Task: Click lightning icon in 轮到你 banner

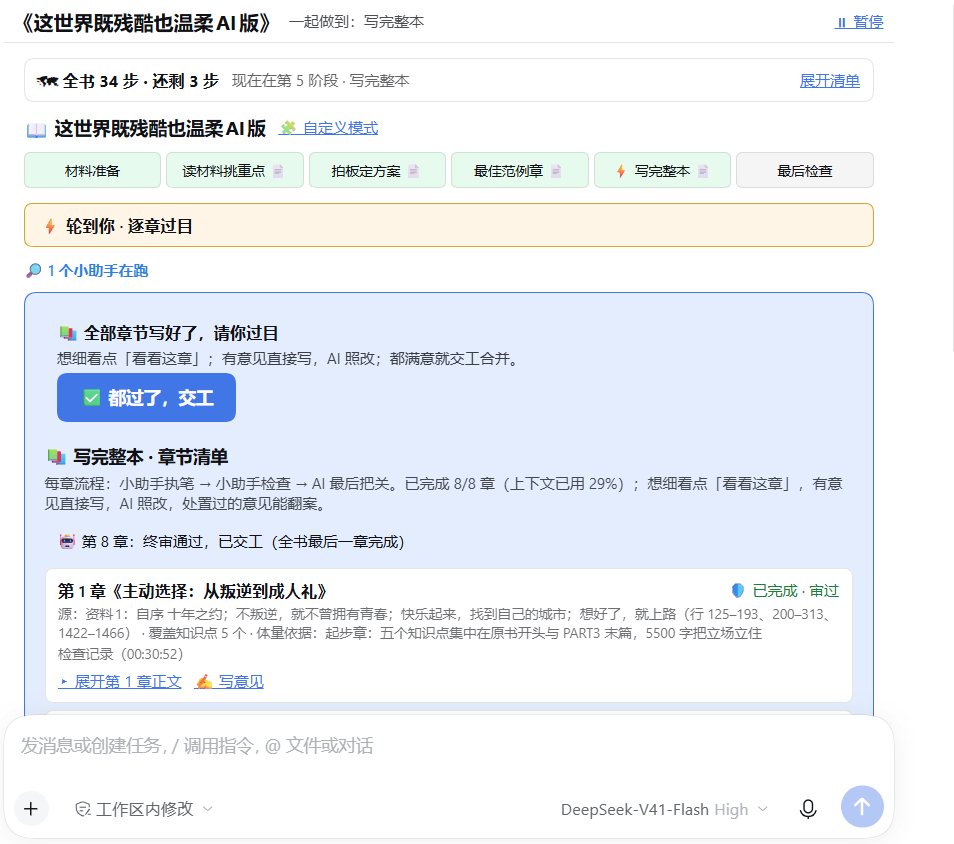Action: pos(50,226)
